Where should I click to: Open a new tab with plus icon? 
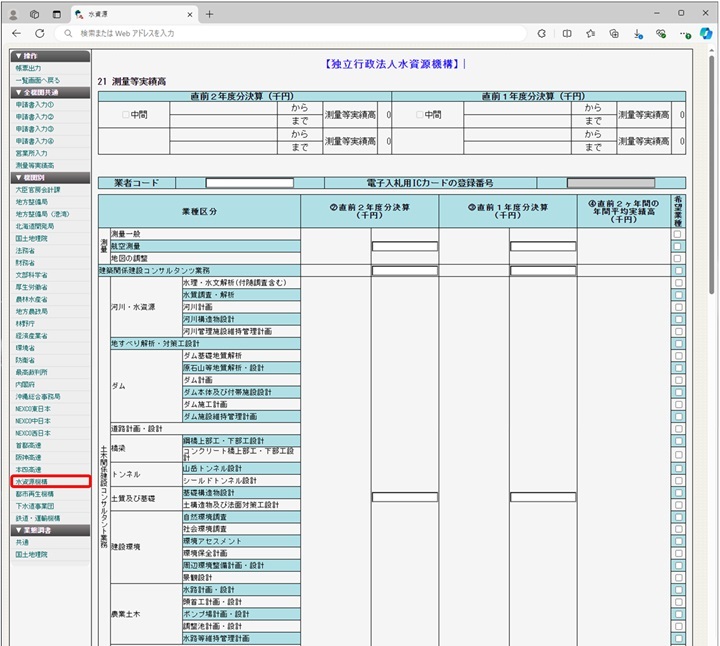209,14
